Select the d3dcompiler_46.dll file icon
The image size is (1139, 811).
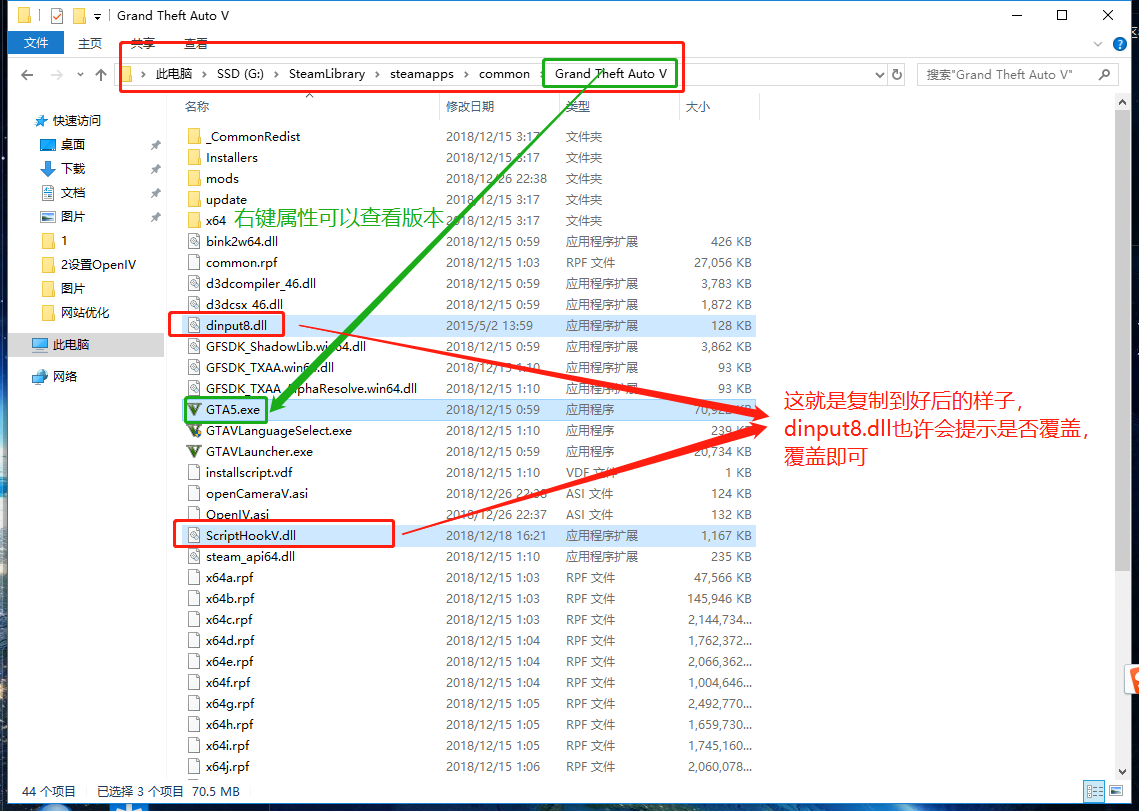tap(193, 283)
